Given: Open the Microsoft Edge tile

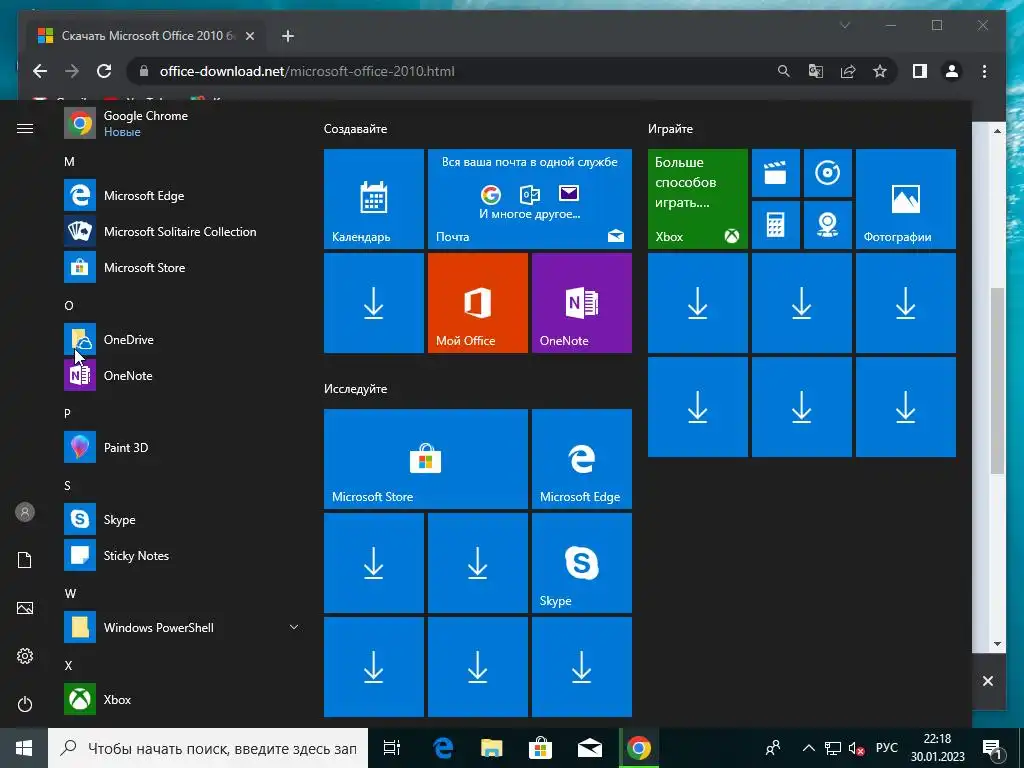Looking at the screenshot, I should click(582, 459).
